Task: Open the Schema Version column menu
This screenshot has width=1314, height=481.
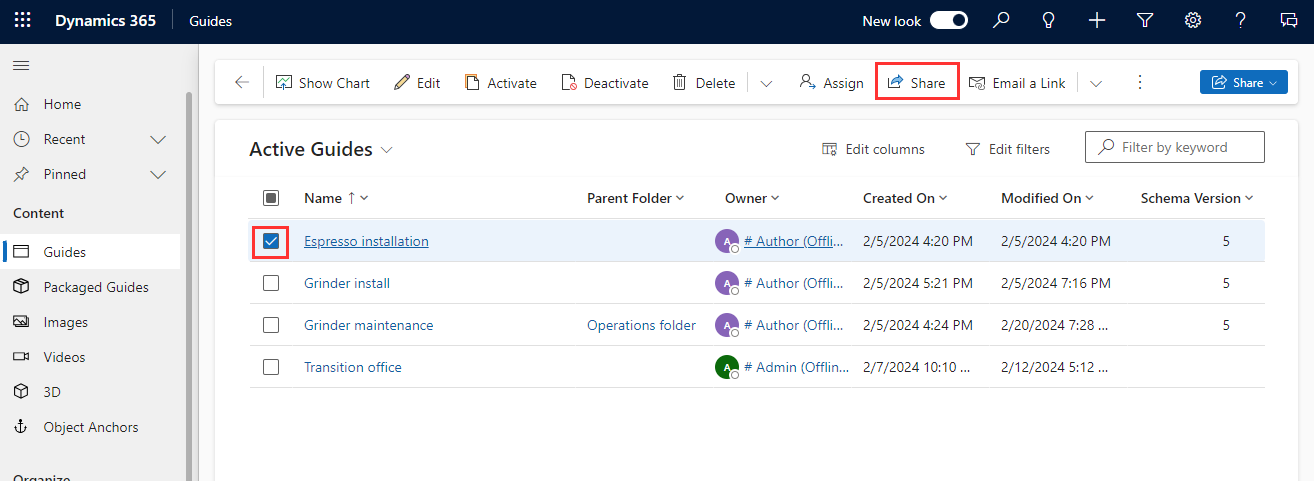Action: (x=1197, y=198)
